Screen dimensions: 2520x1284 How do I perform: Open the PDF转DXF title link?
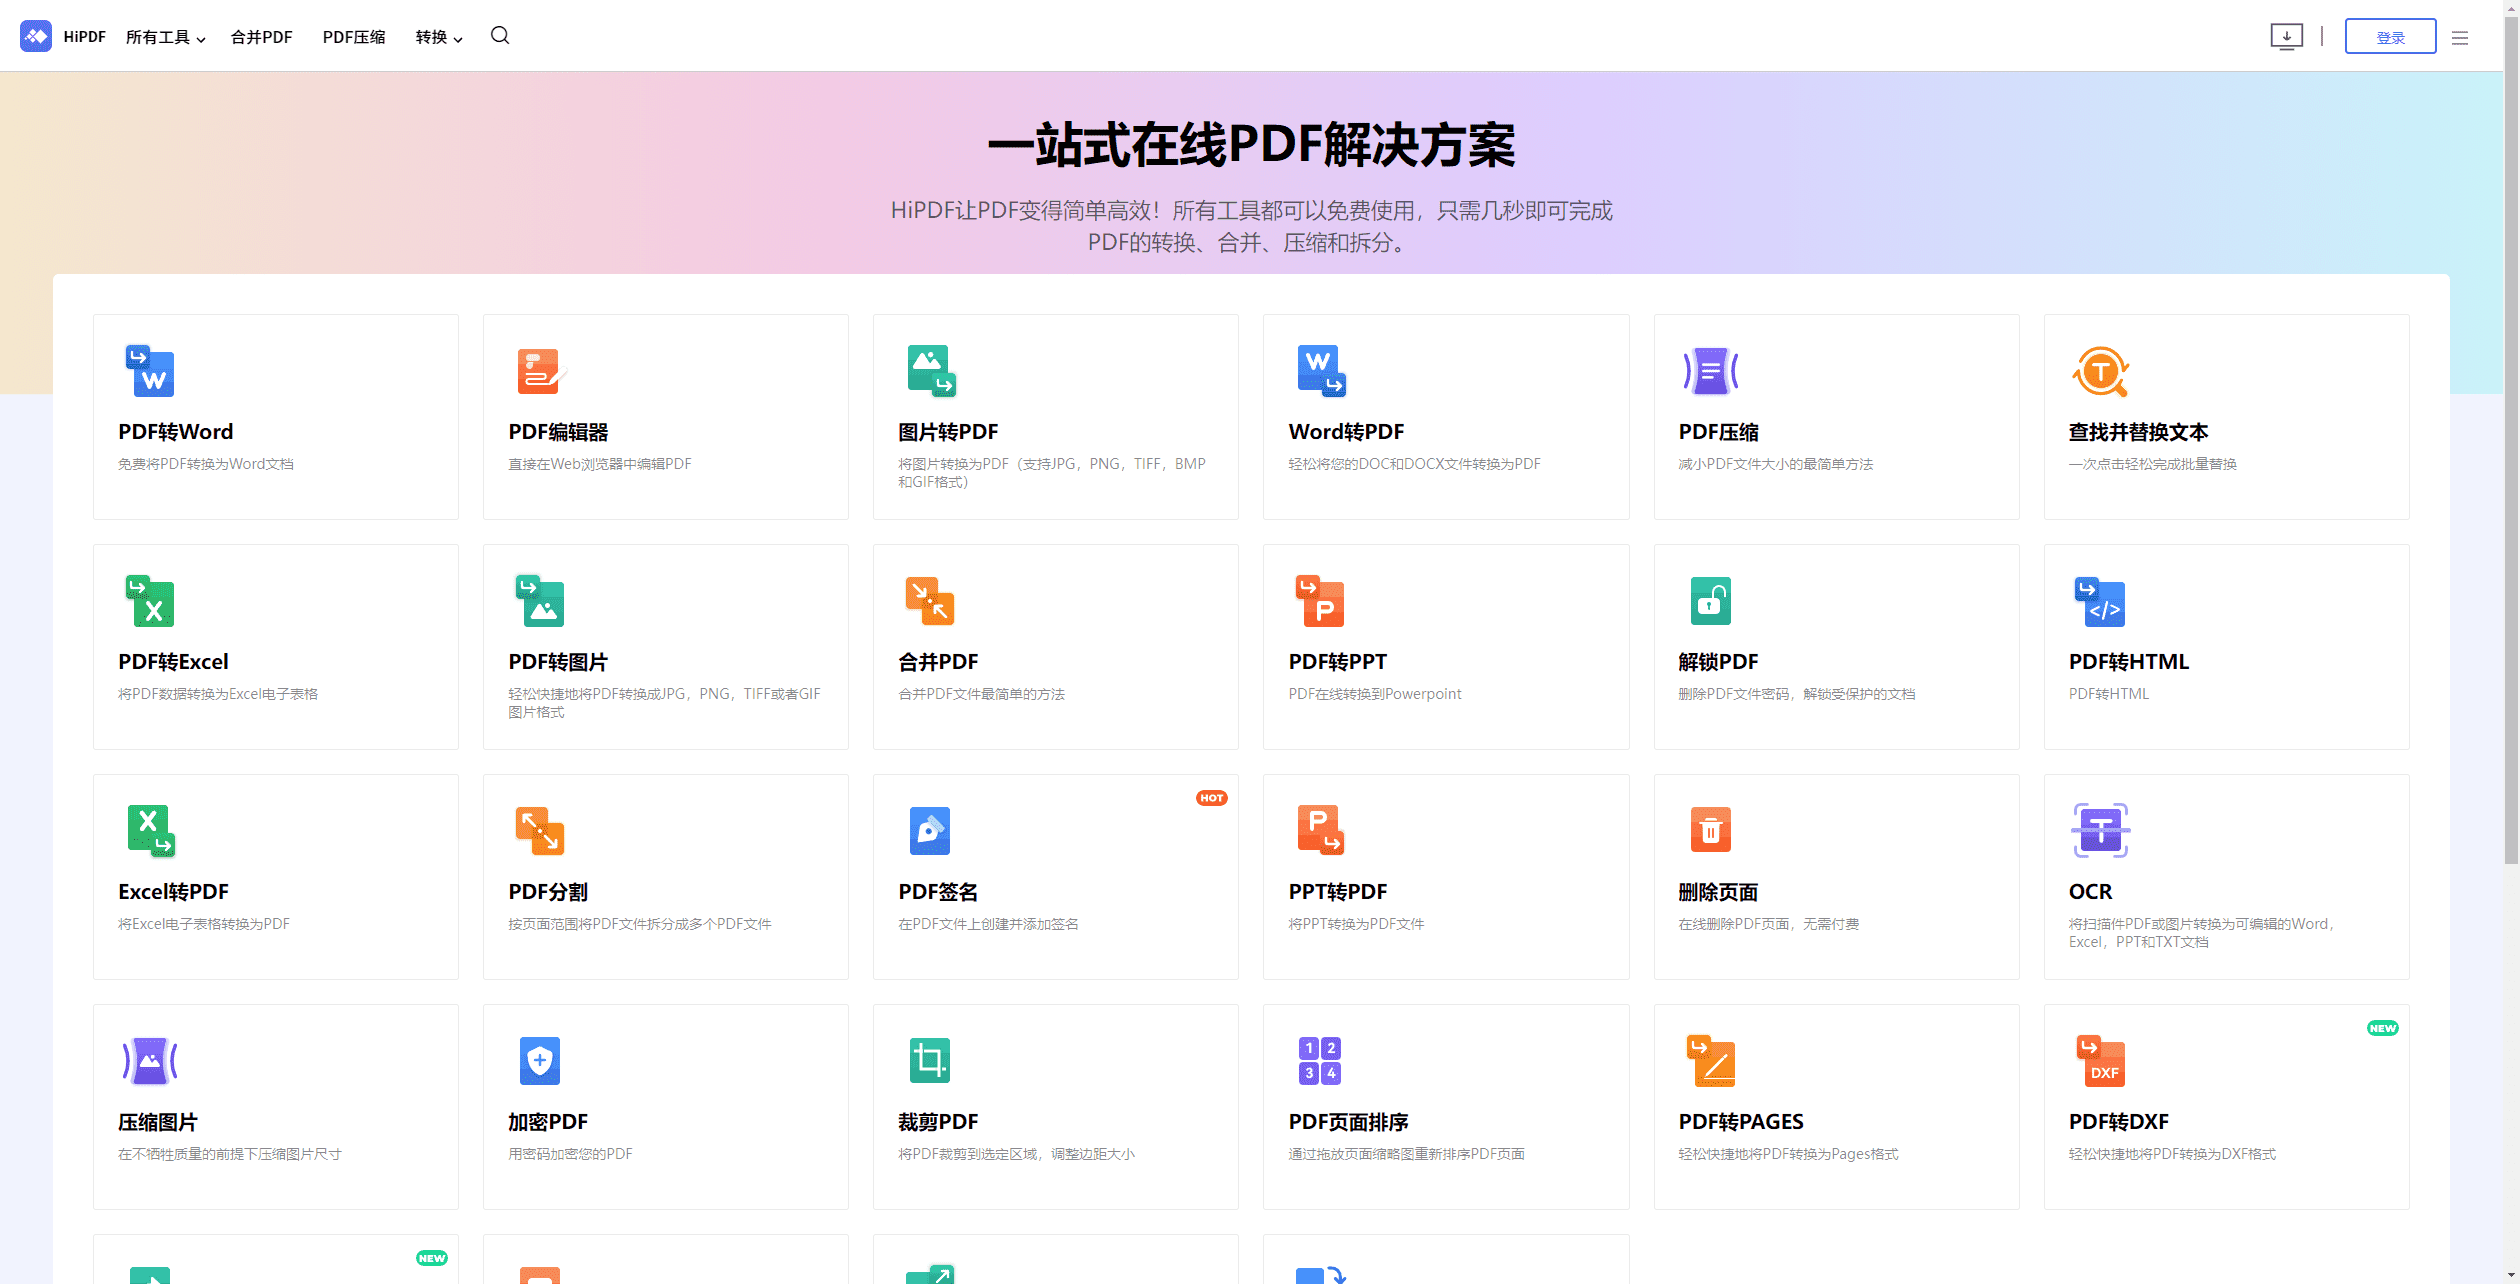tap(2118, 1122)
